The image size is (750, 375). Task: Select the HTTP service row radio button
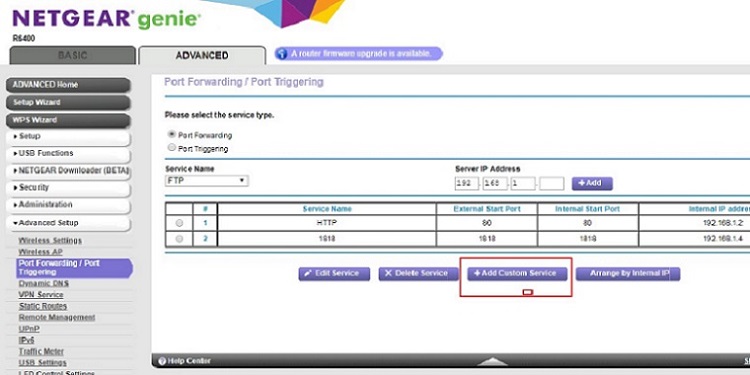tap(179, 223)
